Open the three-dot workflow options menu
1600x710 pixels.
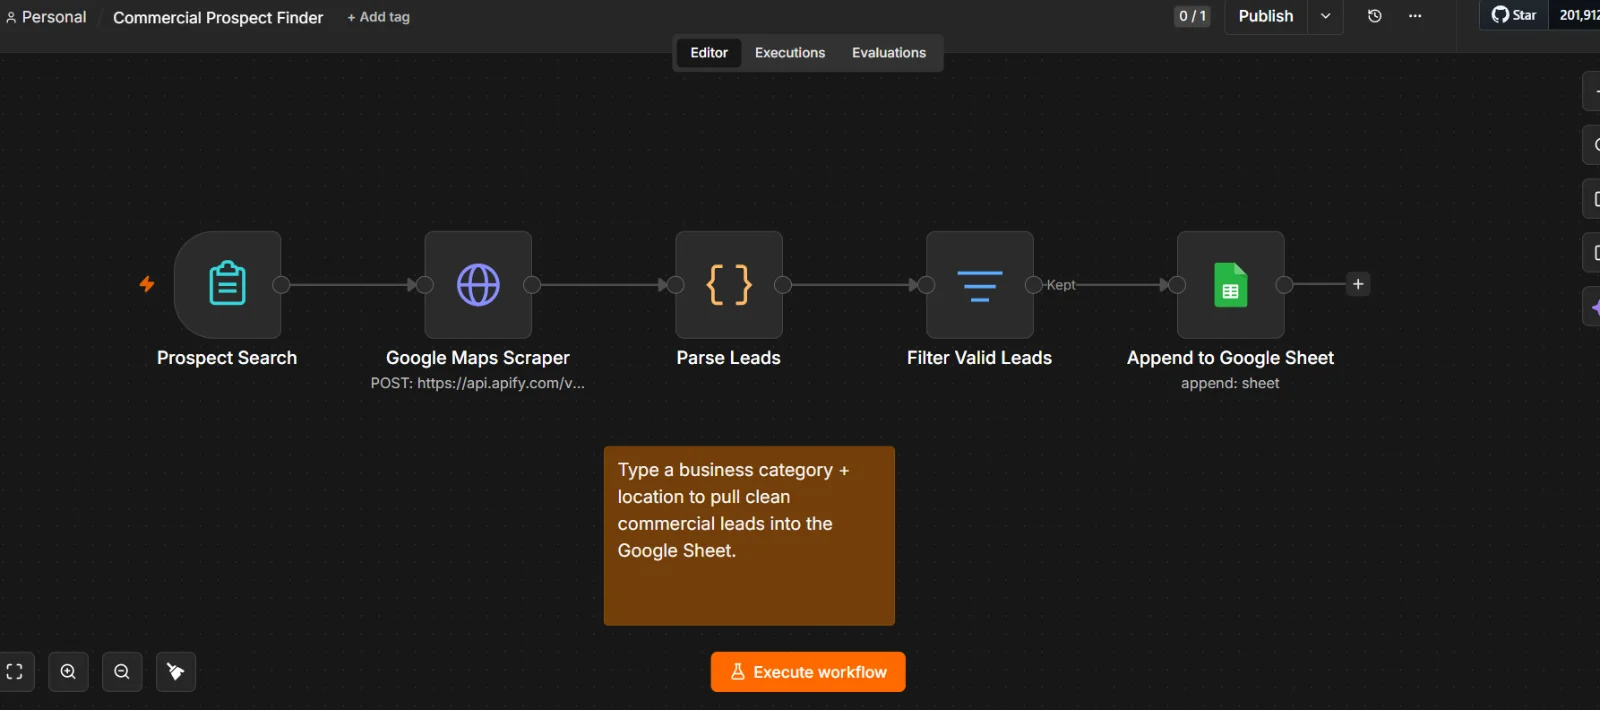point(1415,16)
